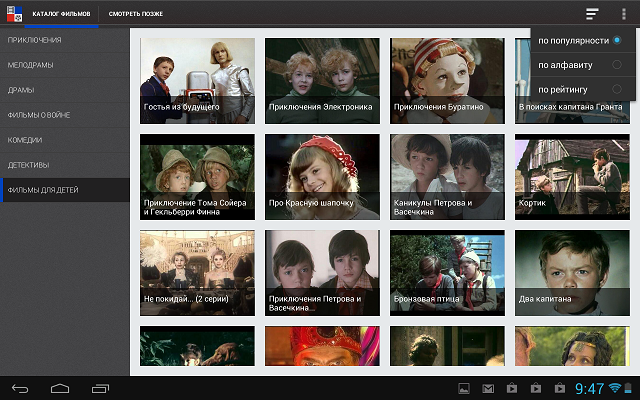Tap the Wi-Fi status icon
This screenshot has height=400, width=640.
(614, 388)
